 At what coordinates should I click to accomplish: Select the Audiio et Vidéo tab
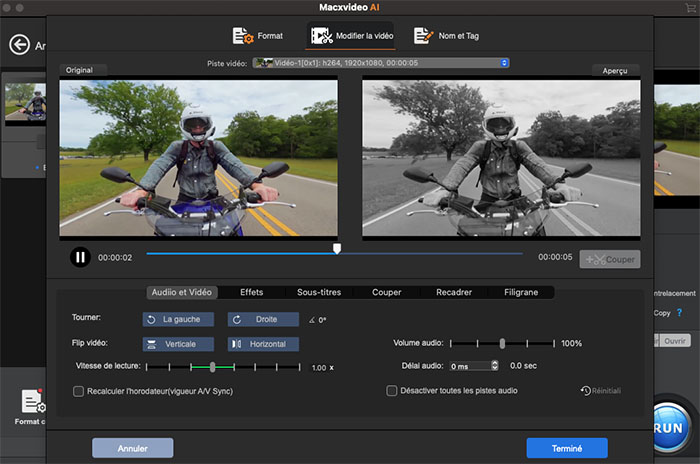point(182,292)
